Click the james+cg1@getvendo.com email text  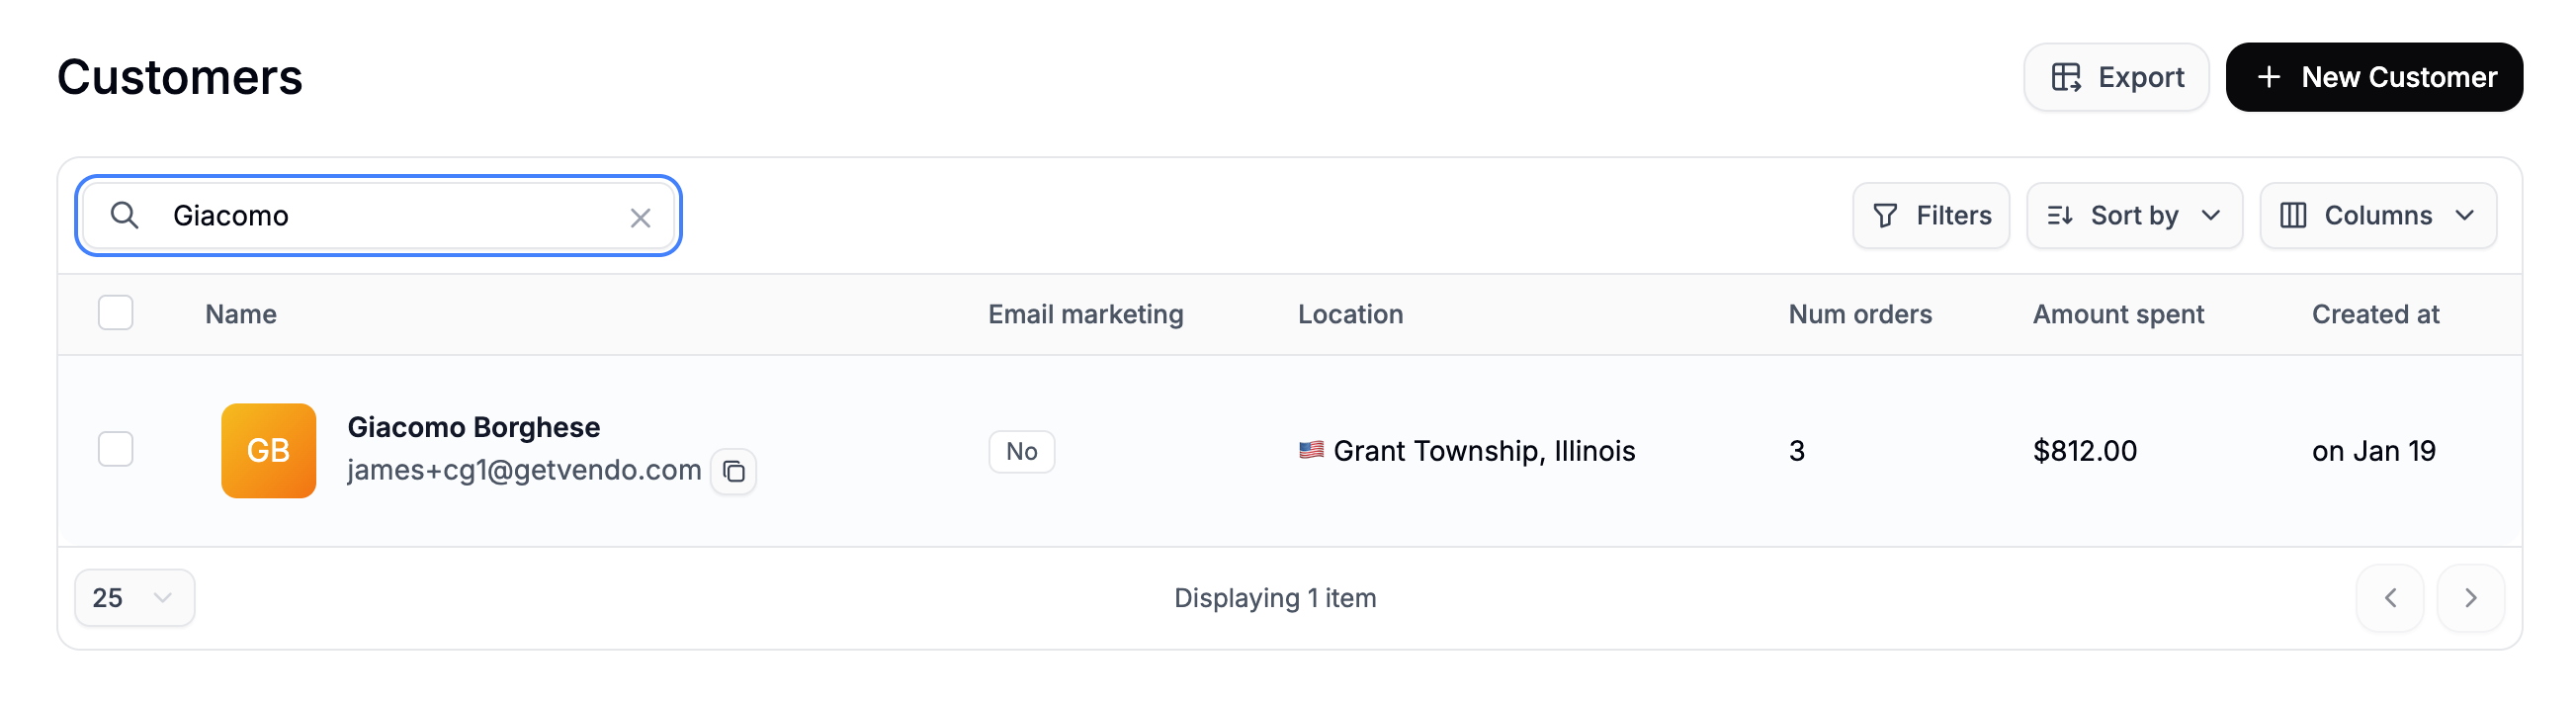pos(524,470)
